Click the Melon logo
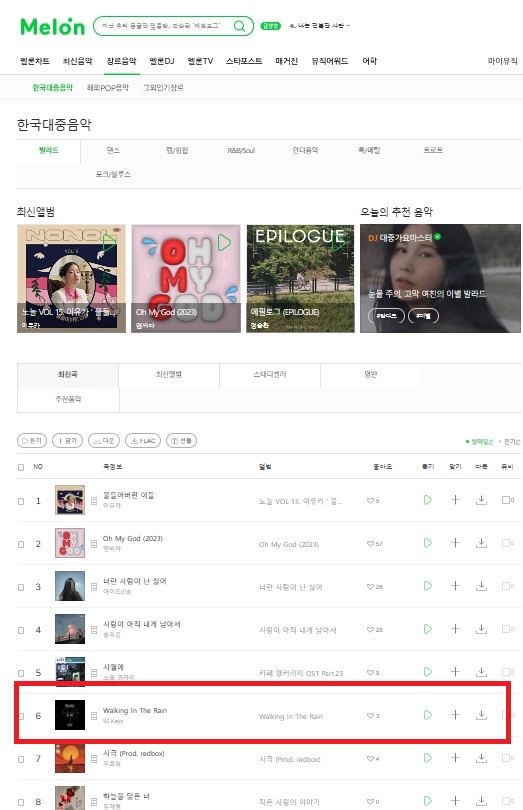Image resolution: width=523 pixels, height=810 pixels. (52, 26)
